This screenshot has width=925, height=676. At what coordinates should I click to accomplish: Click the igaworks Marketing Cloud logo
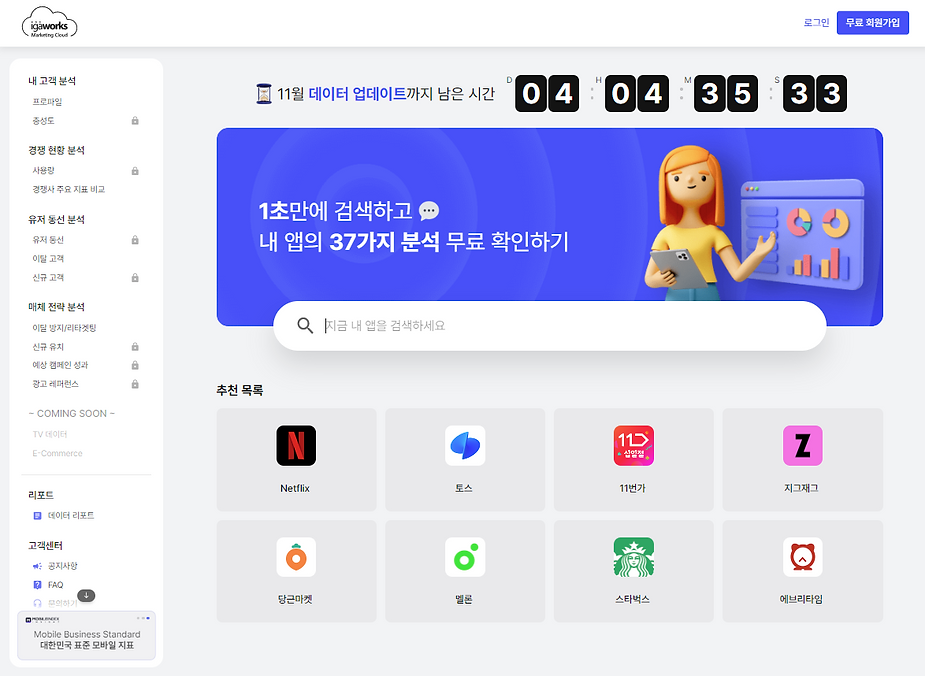coord(50,23)
